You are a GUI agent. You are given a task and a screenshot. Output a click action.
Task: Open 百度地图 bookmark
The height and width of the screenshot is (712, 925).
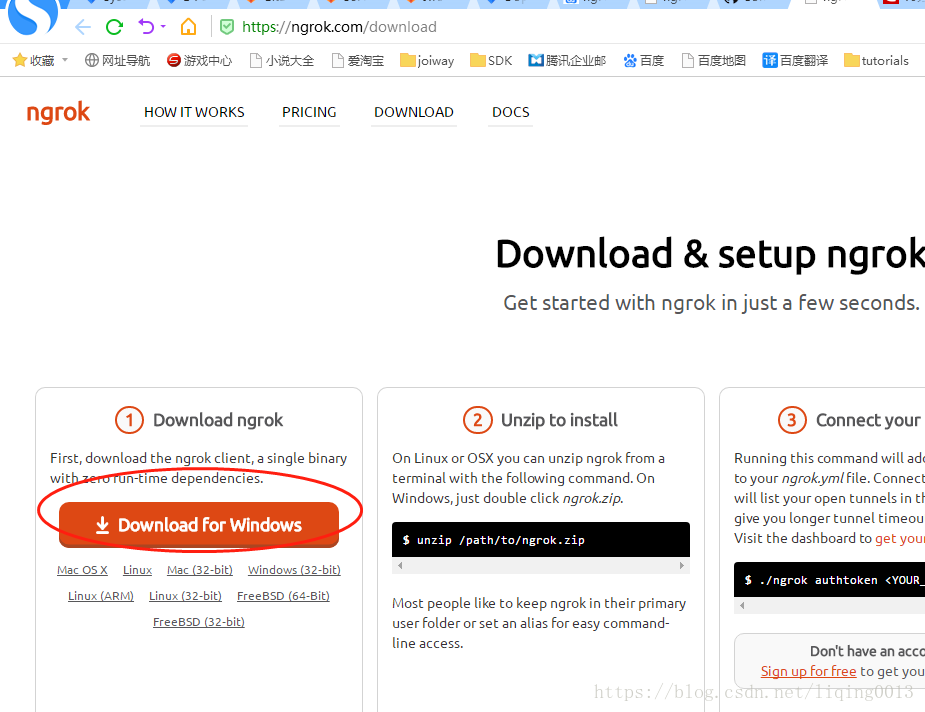714,60
